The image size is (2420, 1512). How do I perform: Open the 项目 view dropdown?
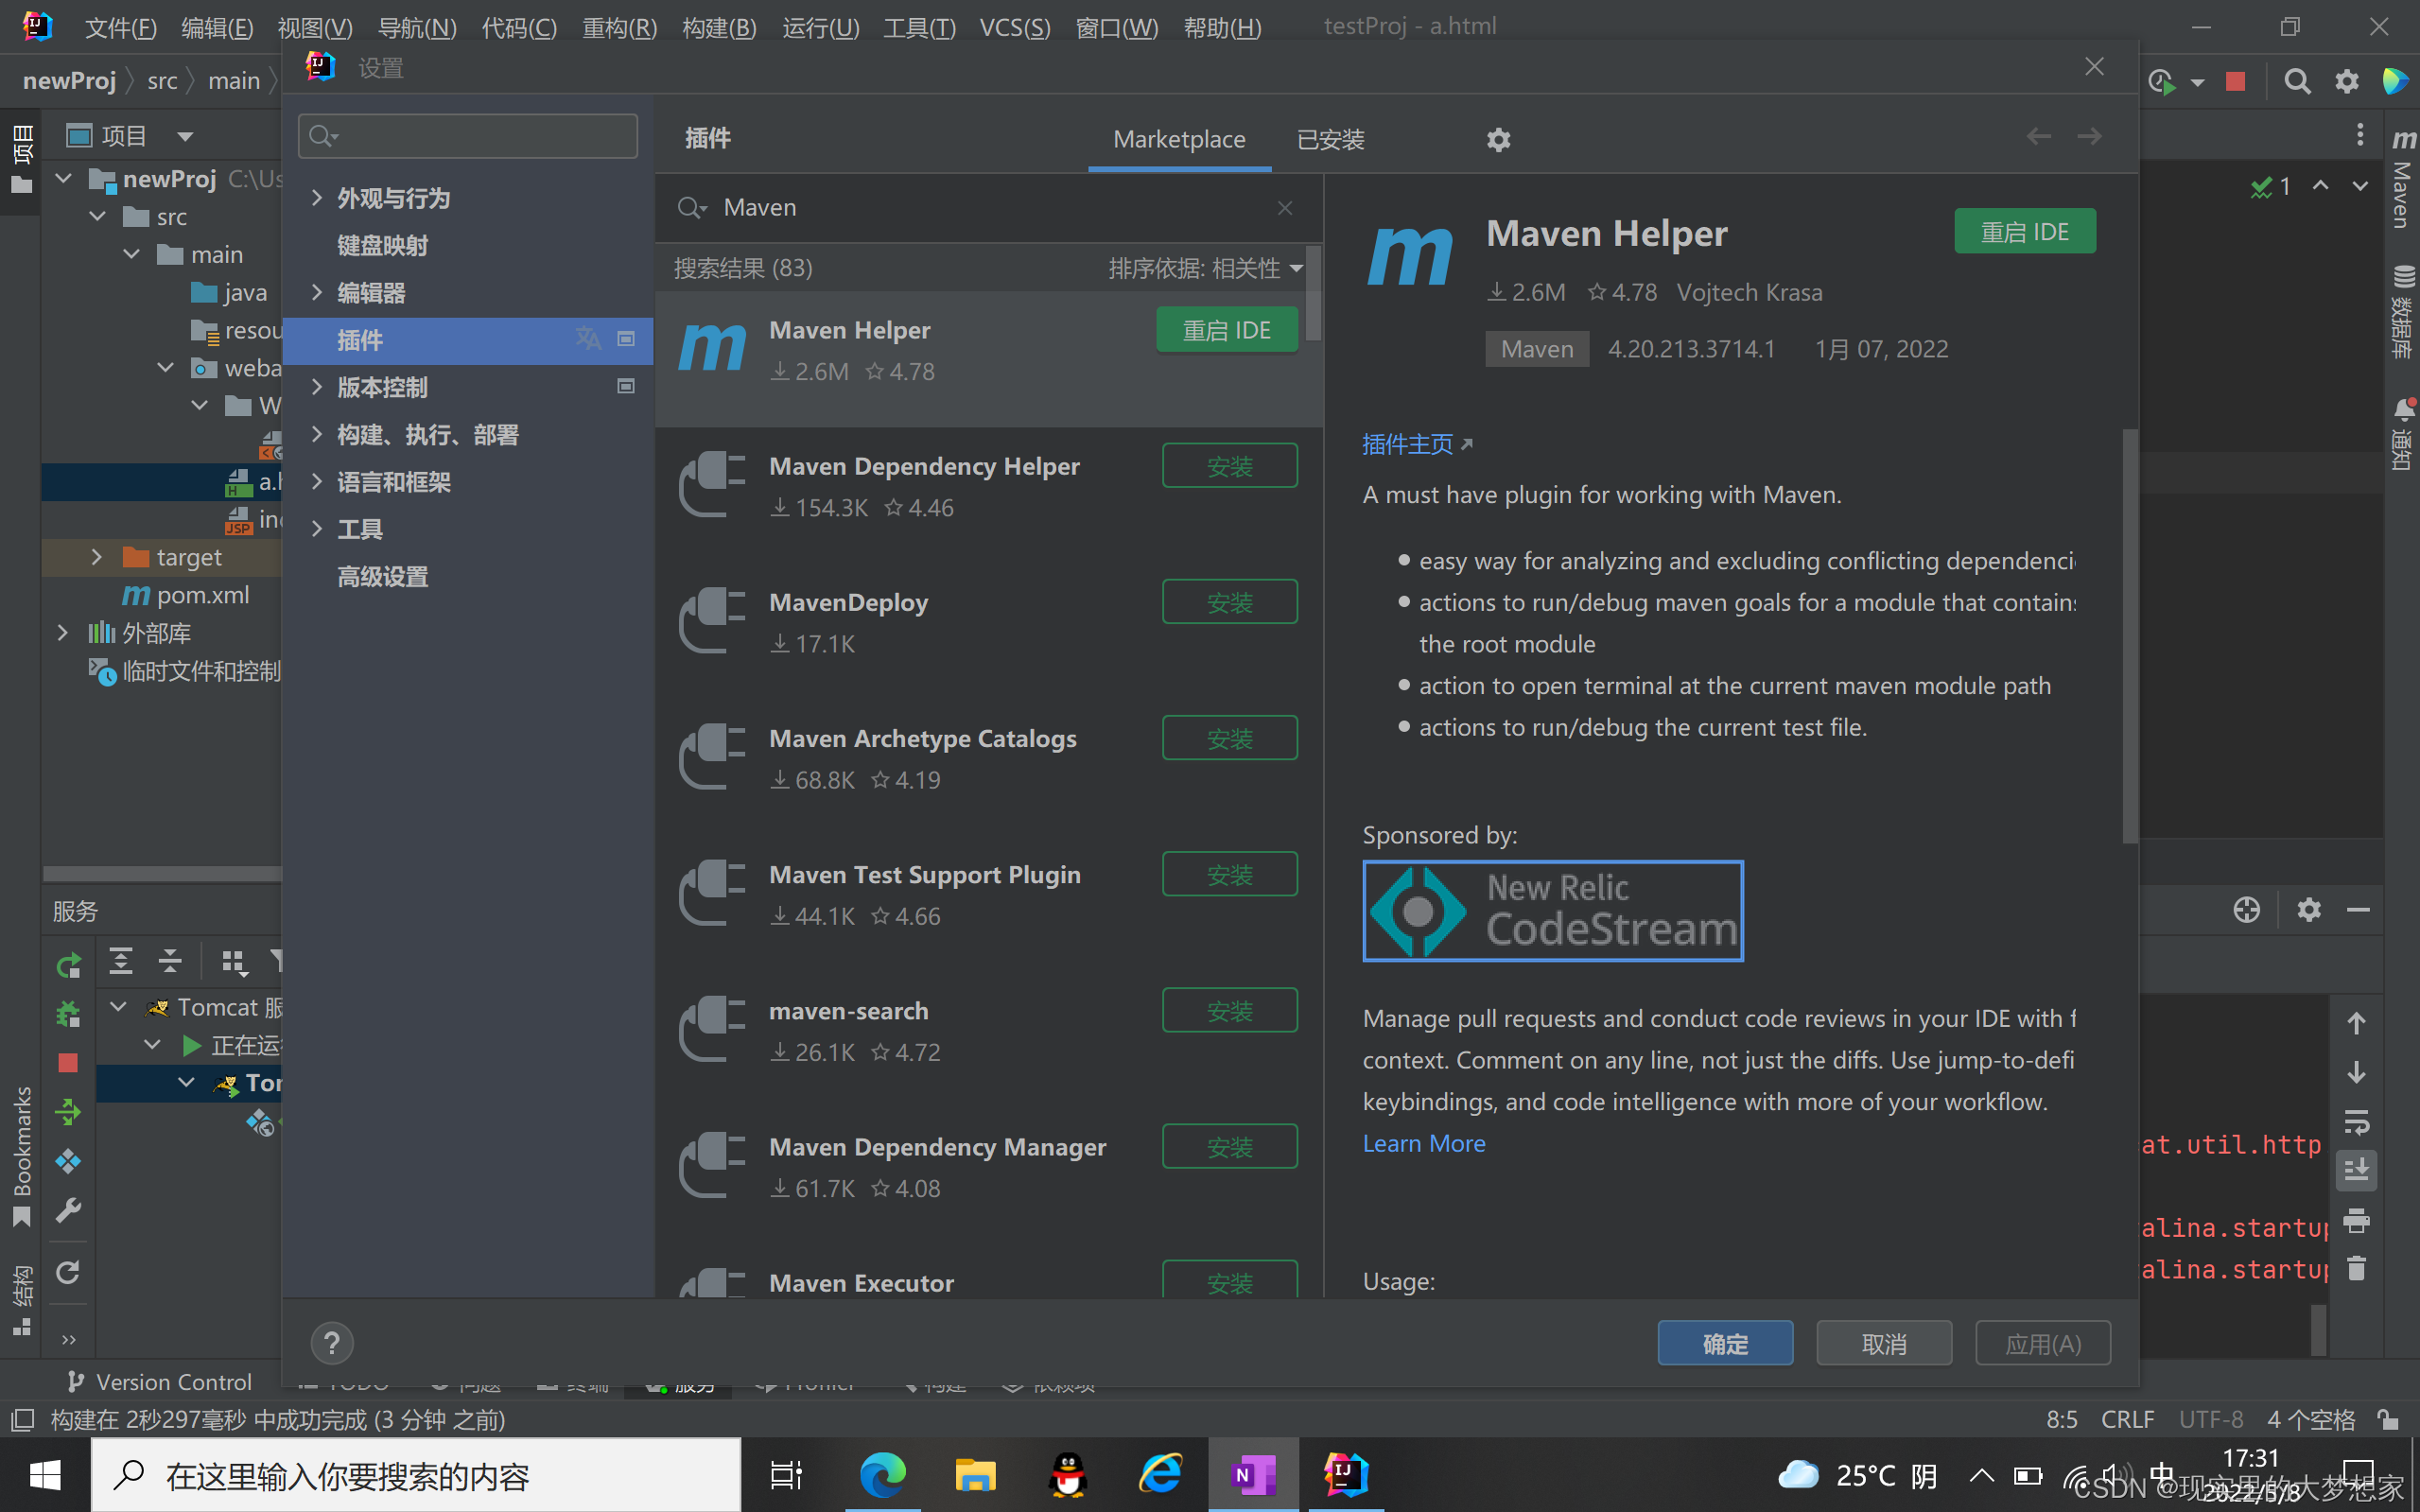pos(185,136)
